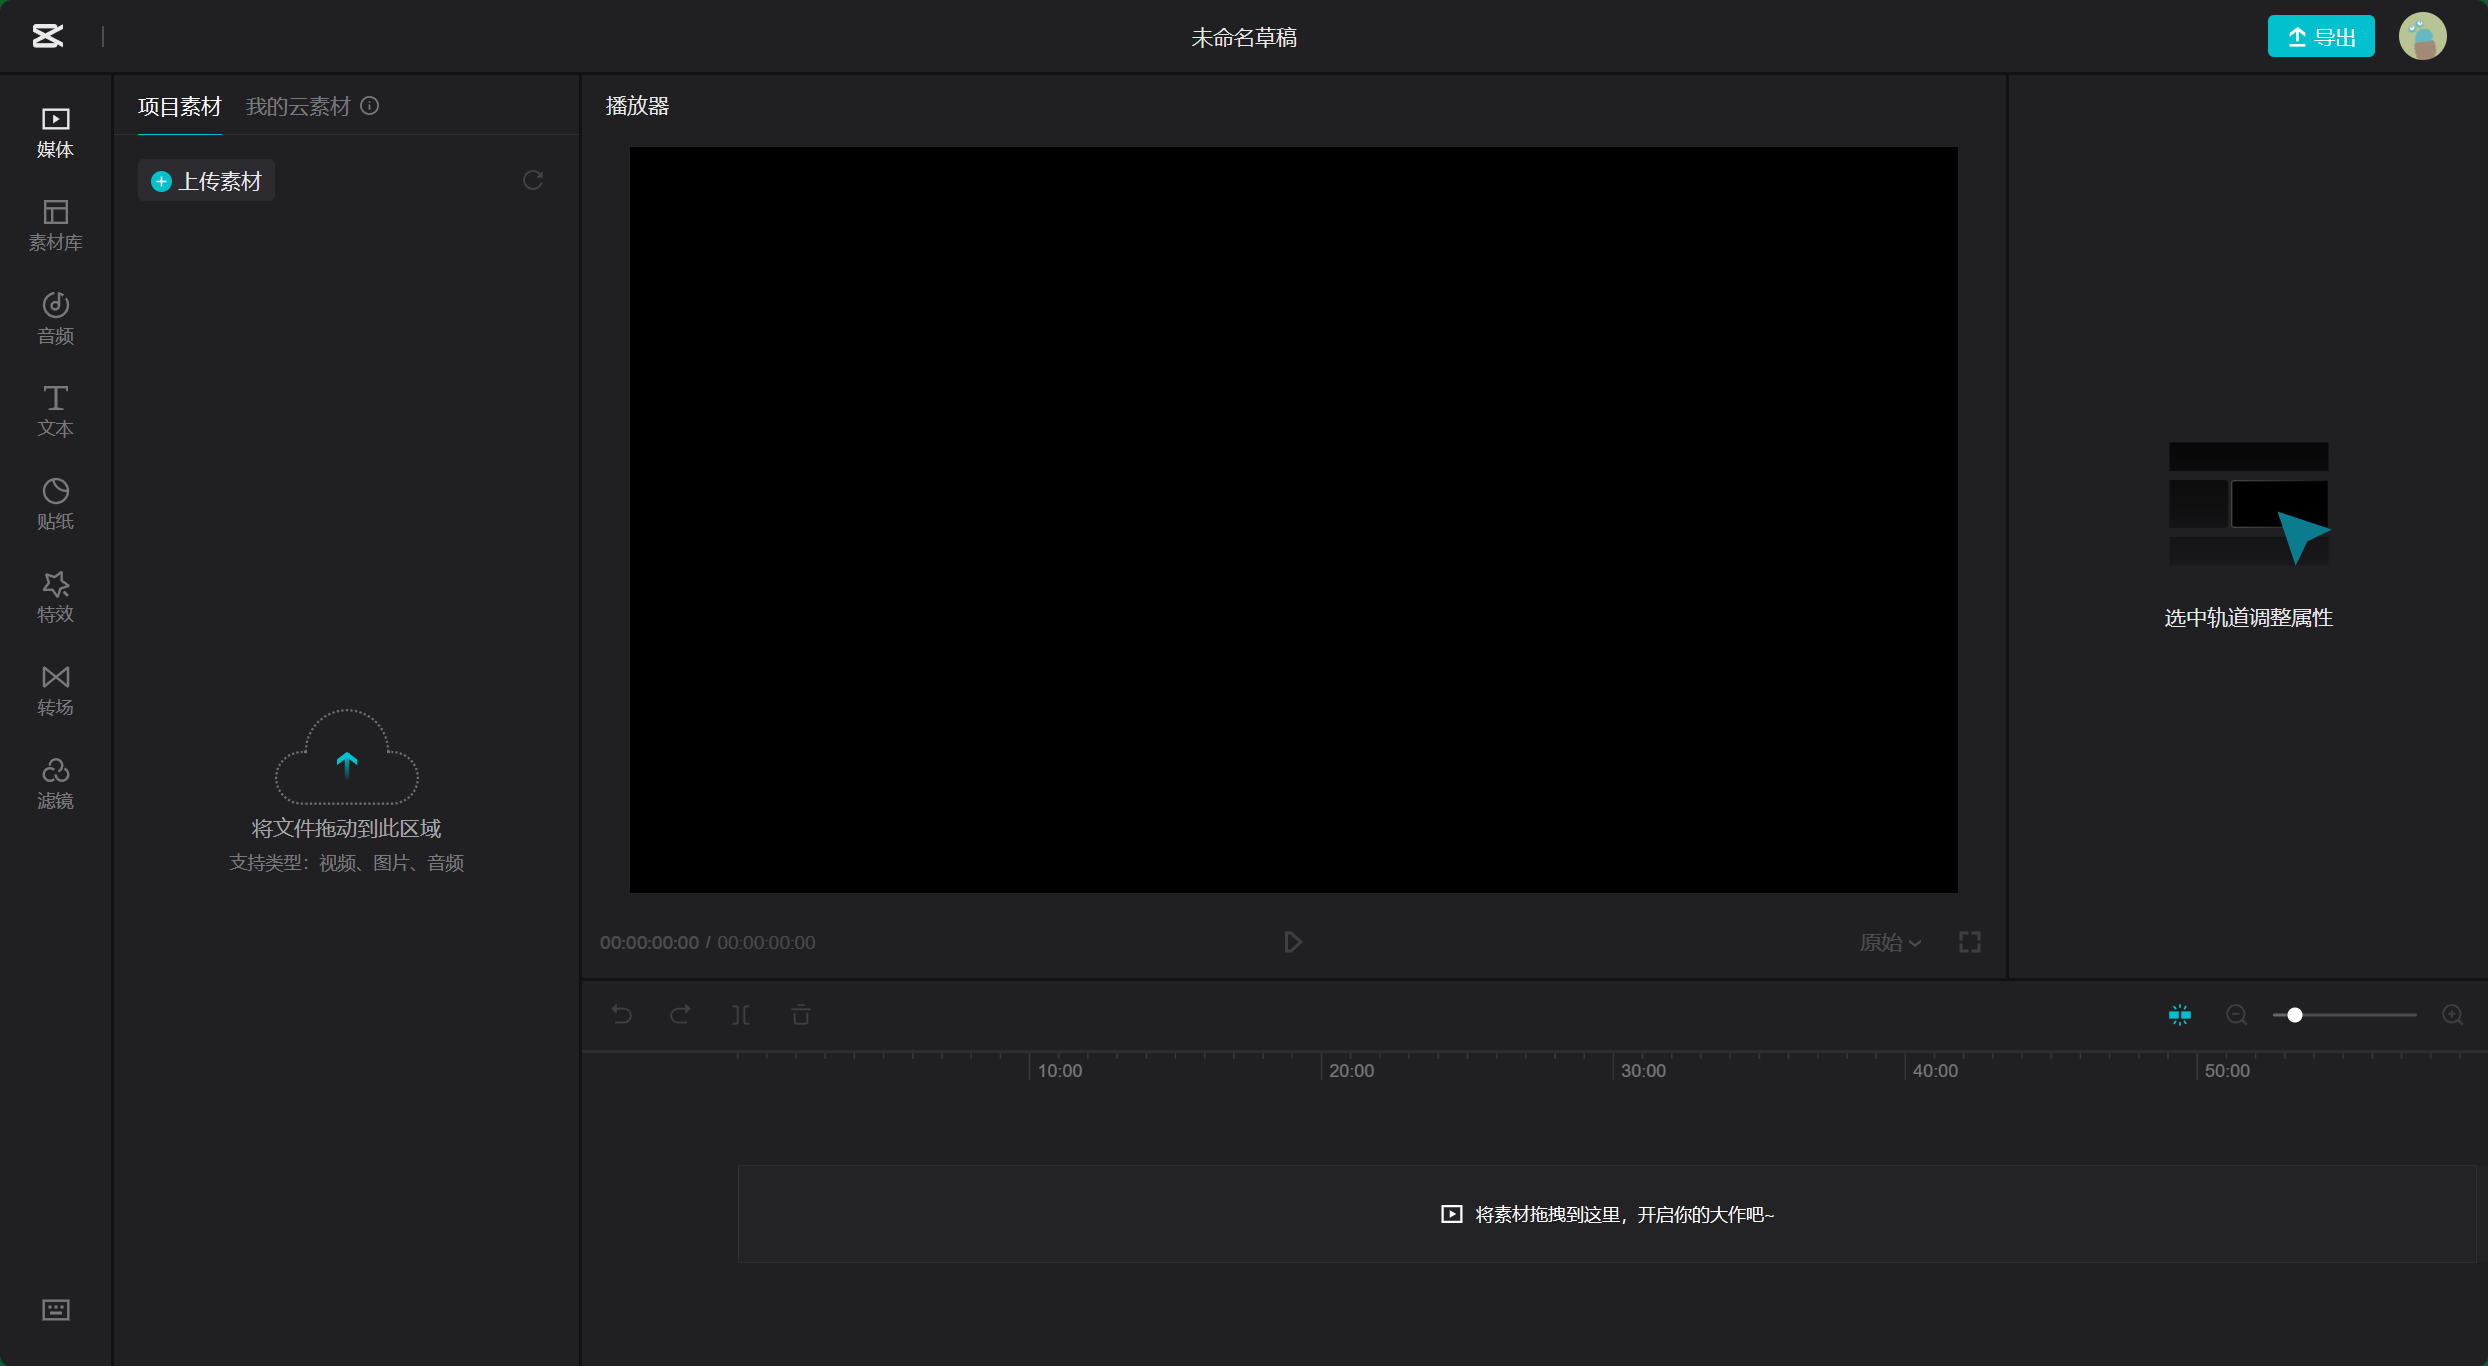Click the refresh icon in media panel
This screenshot has height=1366, width=2488.
(x=533, y=180)
